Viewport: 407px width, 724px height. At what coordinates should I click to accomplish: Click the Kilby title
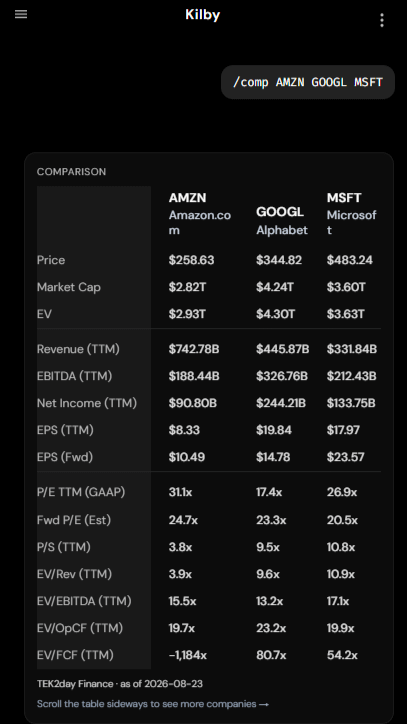click(x=203, y=15)
